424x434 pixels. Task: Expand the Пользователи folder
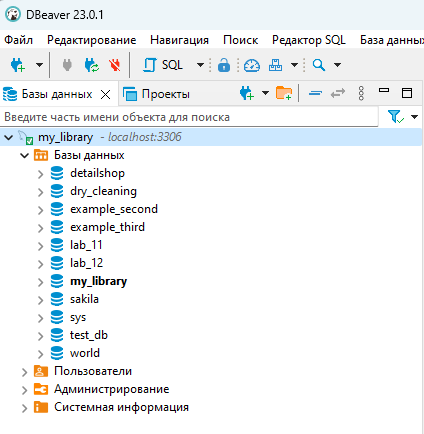coord(24,372)
